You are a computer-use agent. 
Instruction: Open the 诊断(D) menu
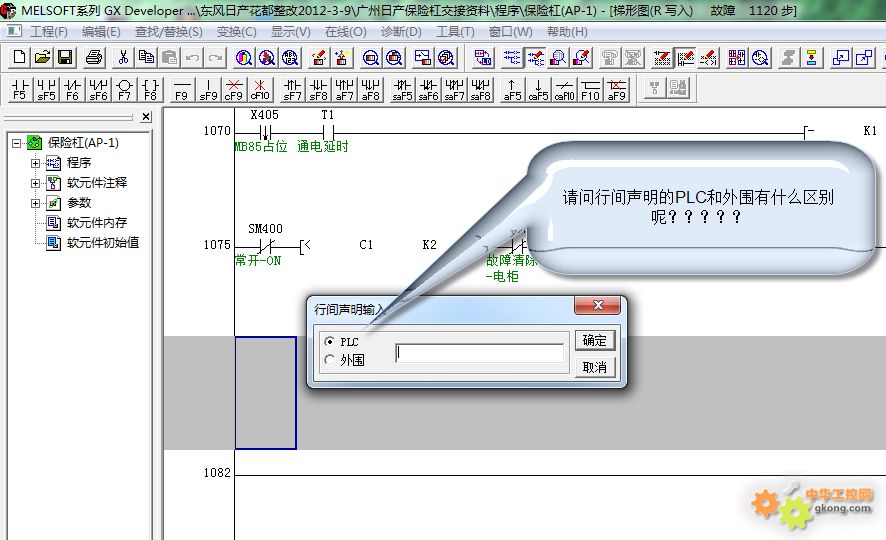coord(401,32)
